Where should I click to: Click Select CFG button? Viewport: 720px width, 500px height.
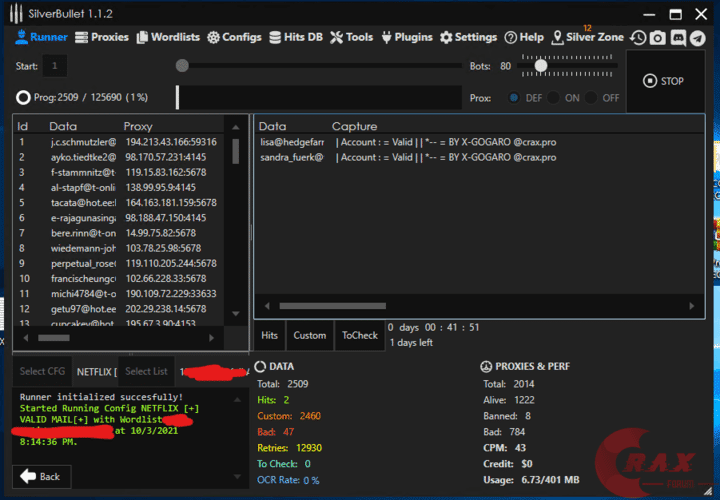click(x=42, y=371)
